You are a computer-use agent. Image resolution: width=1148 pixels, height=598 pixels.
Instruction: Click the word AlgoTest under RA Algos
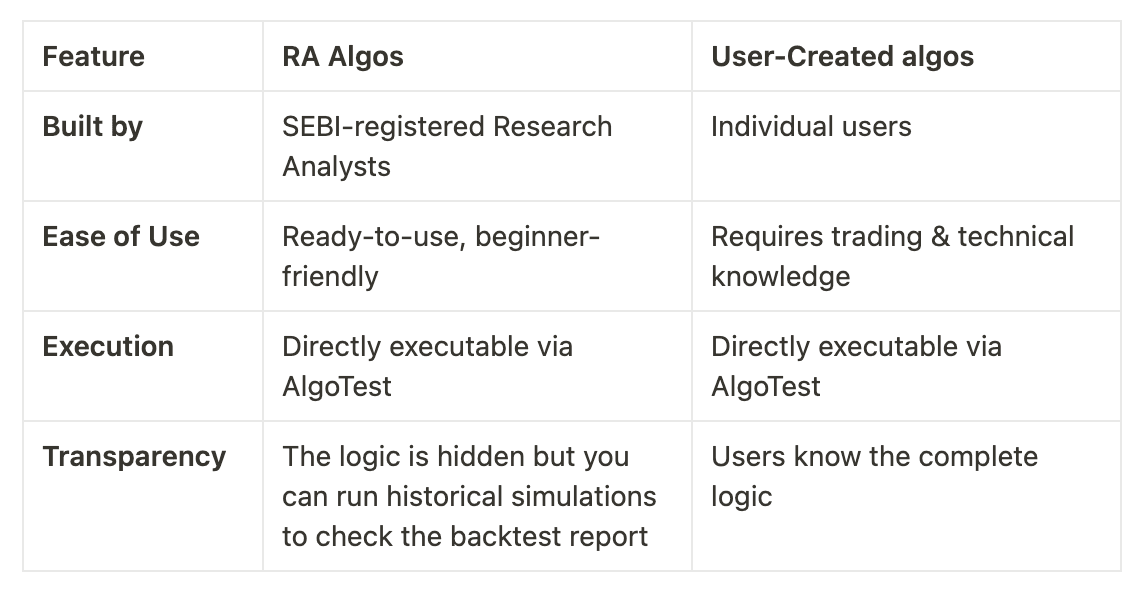[337, 386]
